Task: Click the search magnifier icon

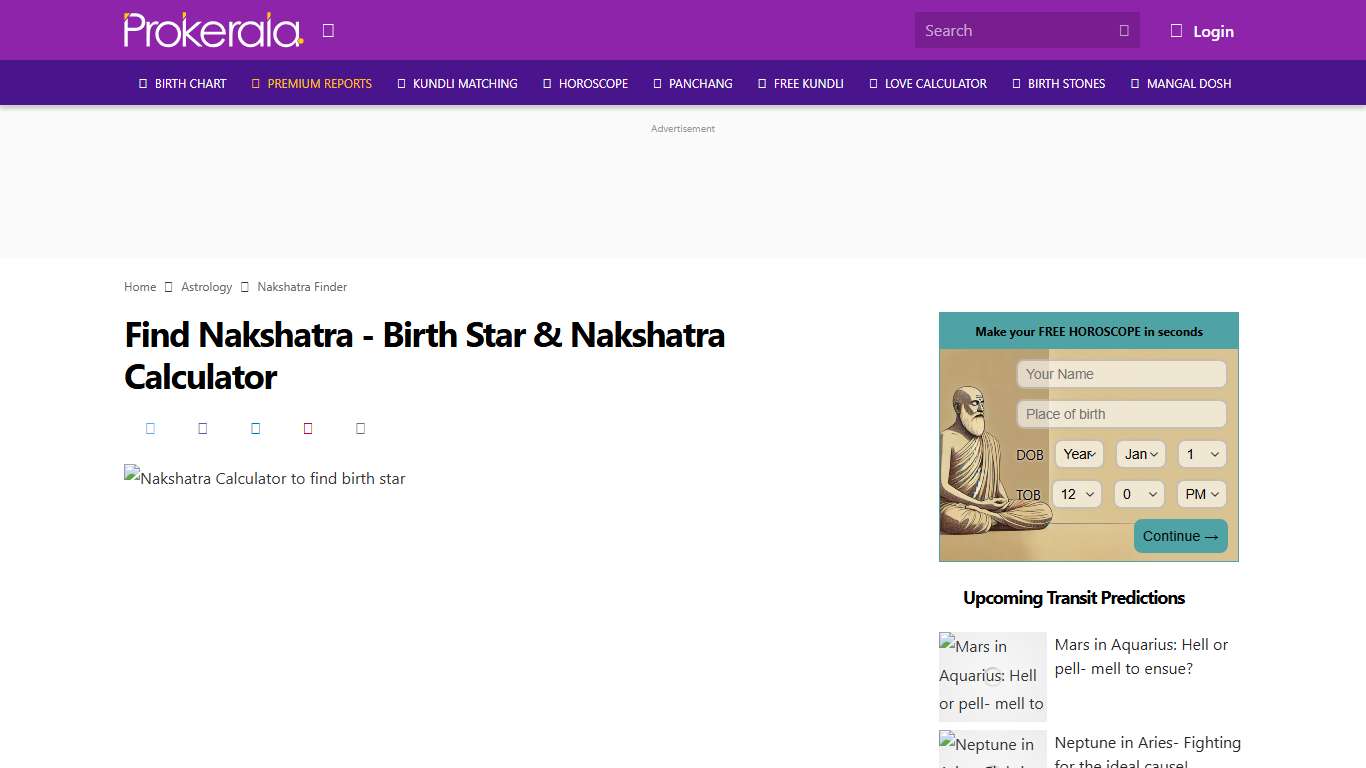Action: click(1124, 30)
